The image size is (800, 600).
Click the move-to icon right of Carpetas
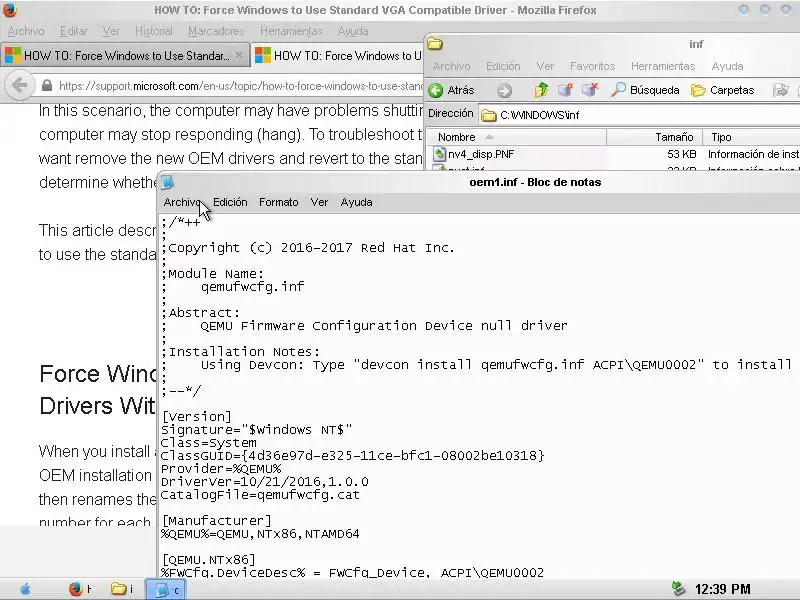(x=780, y=90)
